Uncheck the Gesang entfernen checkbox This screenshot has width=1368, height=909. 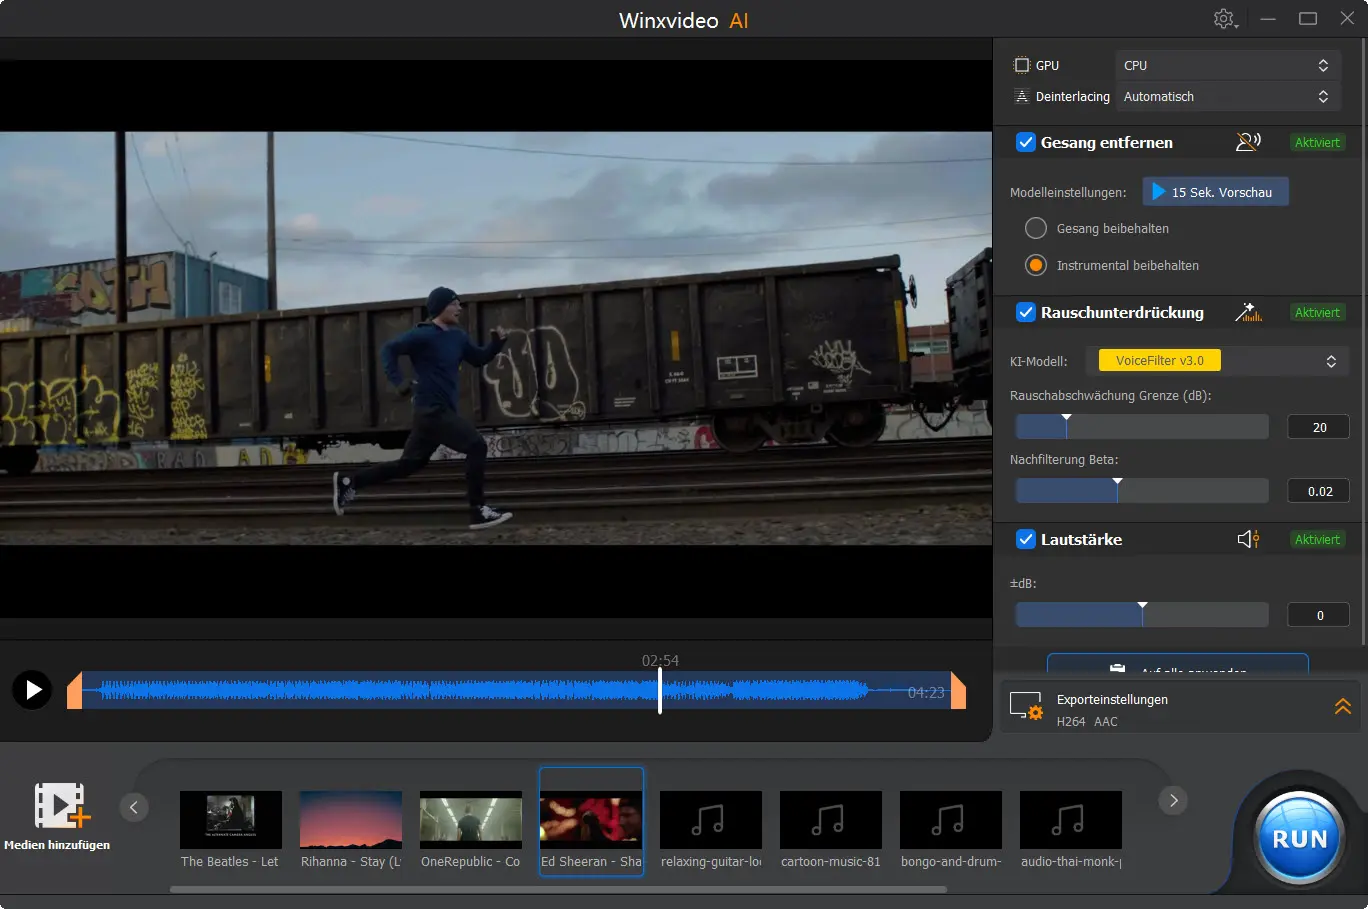(x=1025, y=142)
